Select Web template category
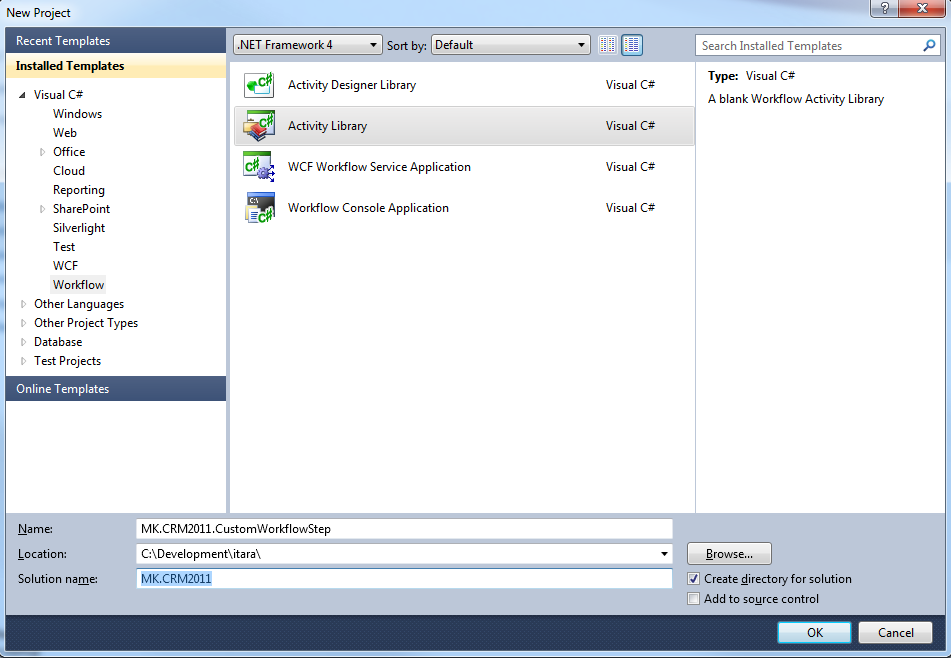Viewport: 951px width, 658px height. (x=64, y=133)
